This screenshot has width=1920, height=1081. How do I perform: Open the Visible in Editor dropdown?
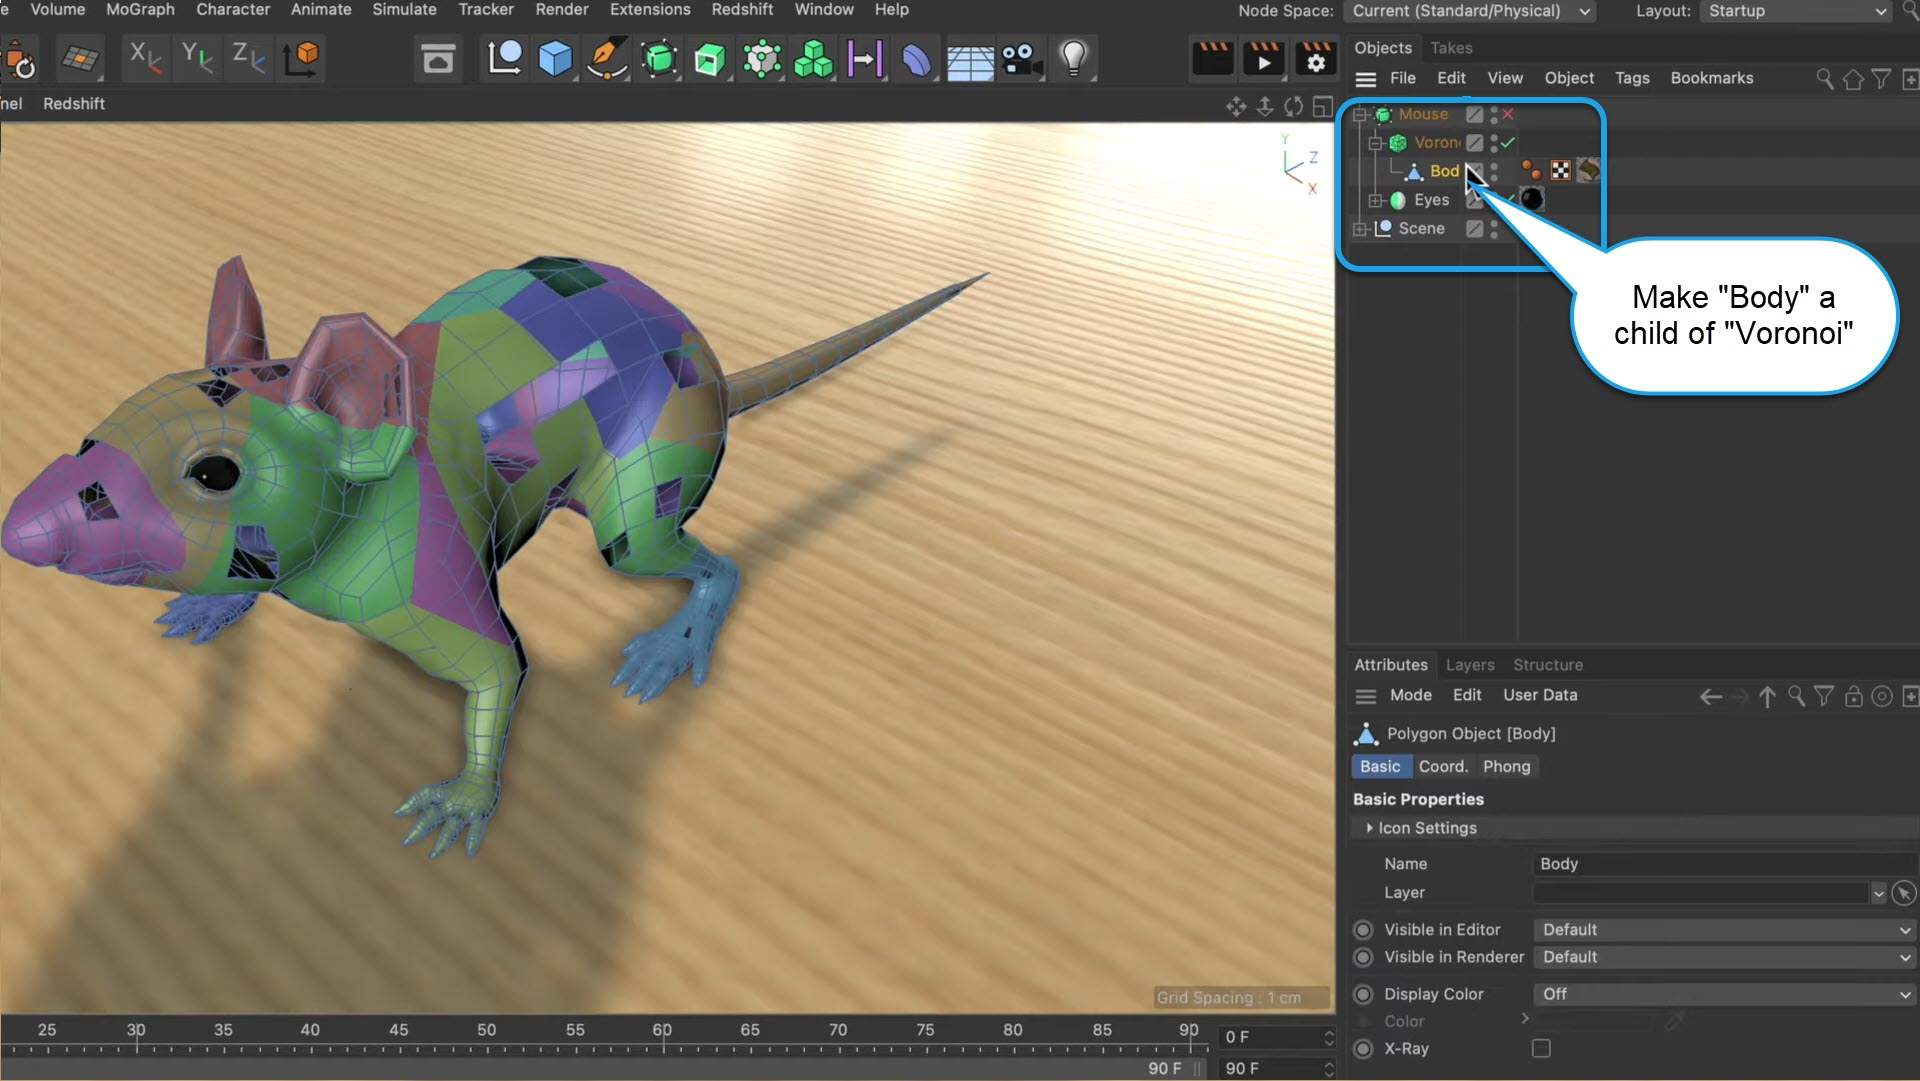1720,929
